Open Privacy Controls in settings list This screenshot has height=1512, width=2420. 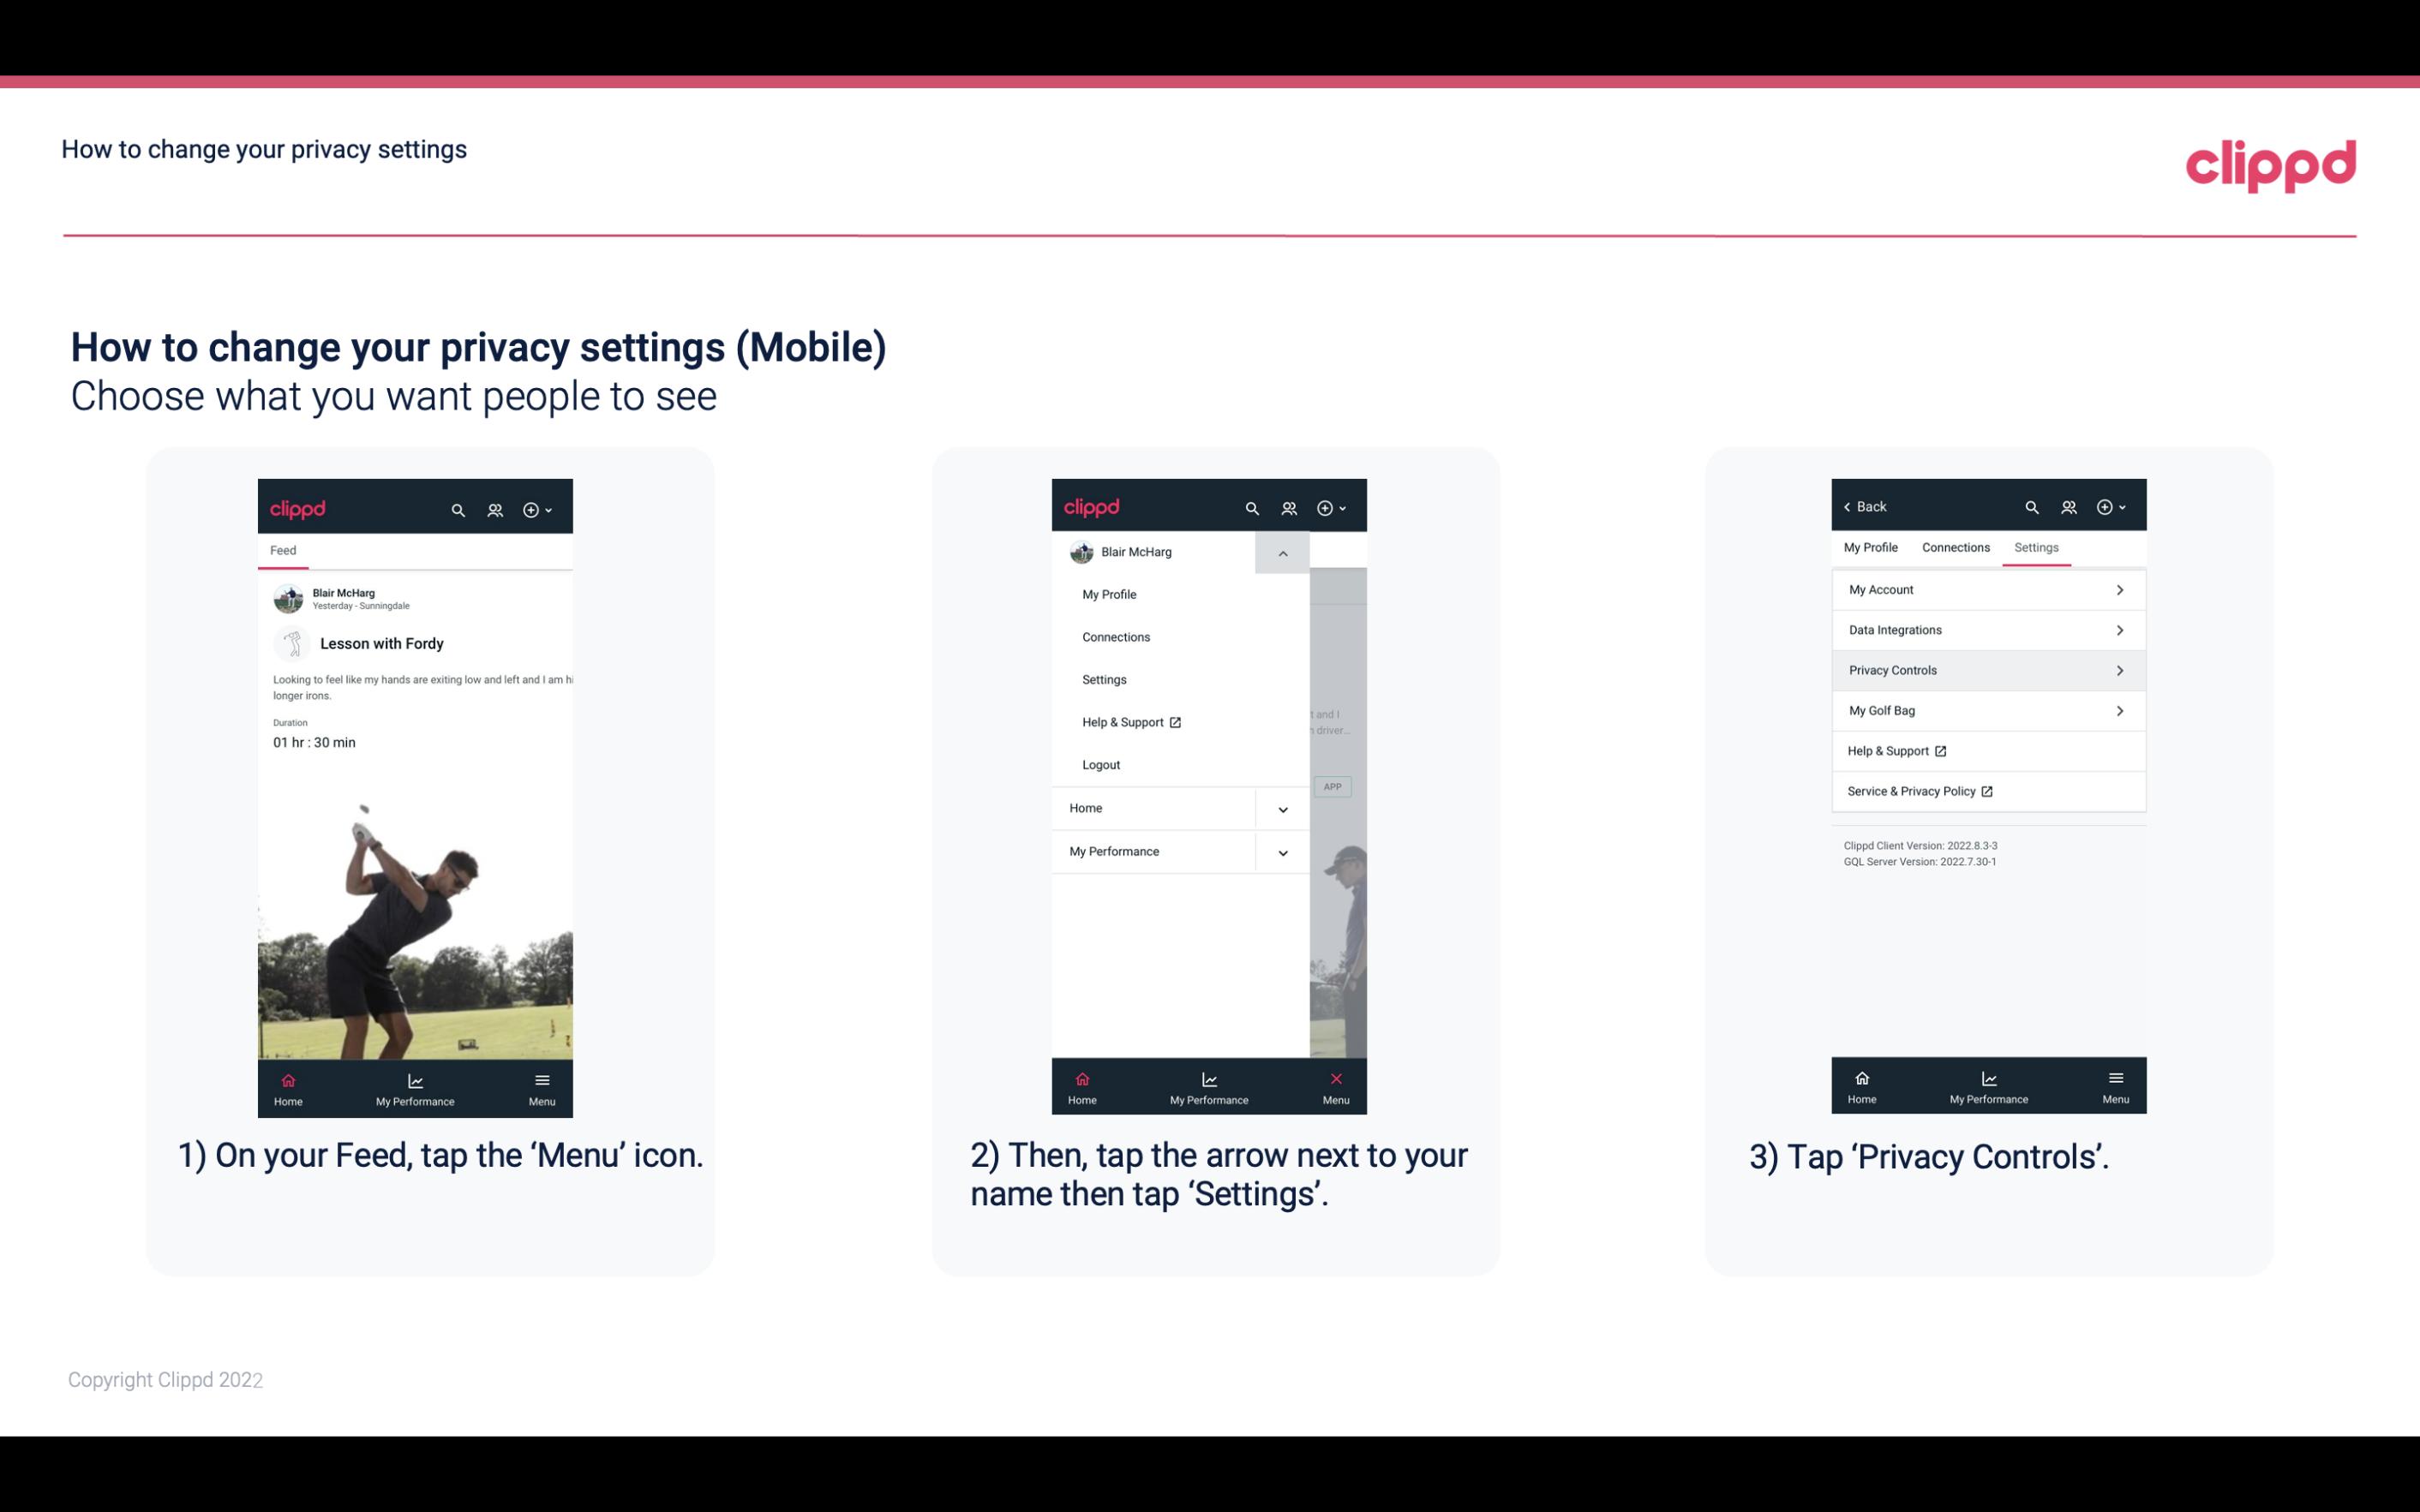point(1986,669)
